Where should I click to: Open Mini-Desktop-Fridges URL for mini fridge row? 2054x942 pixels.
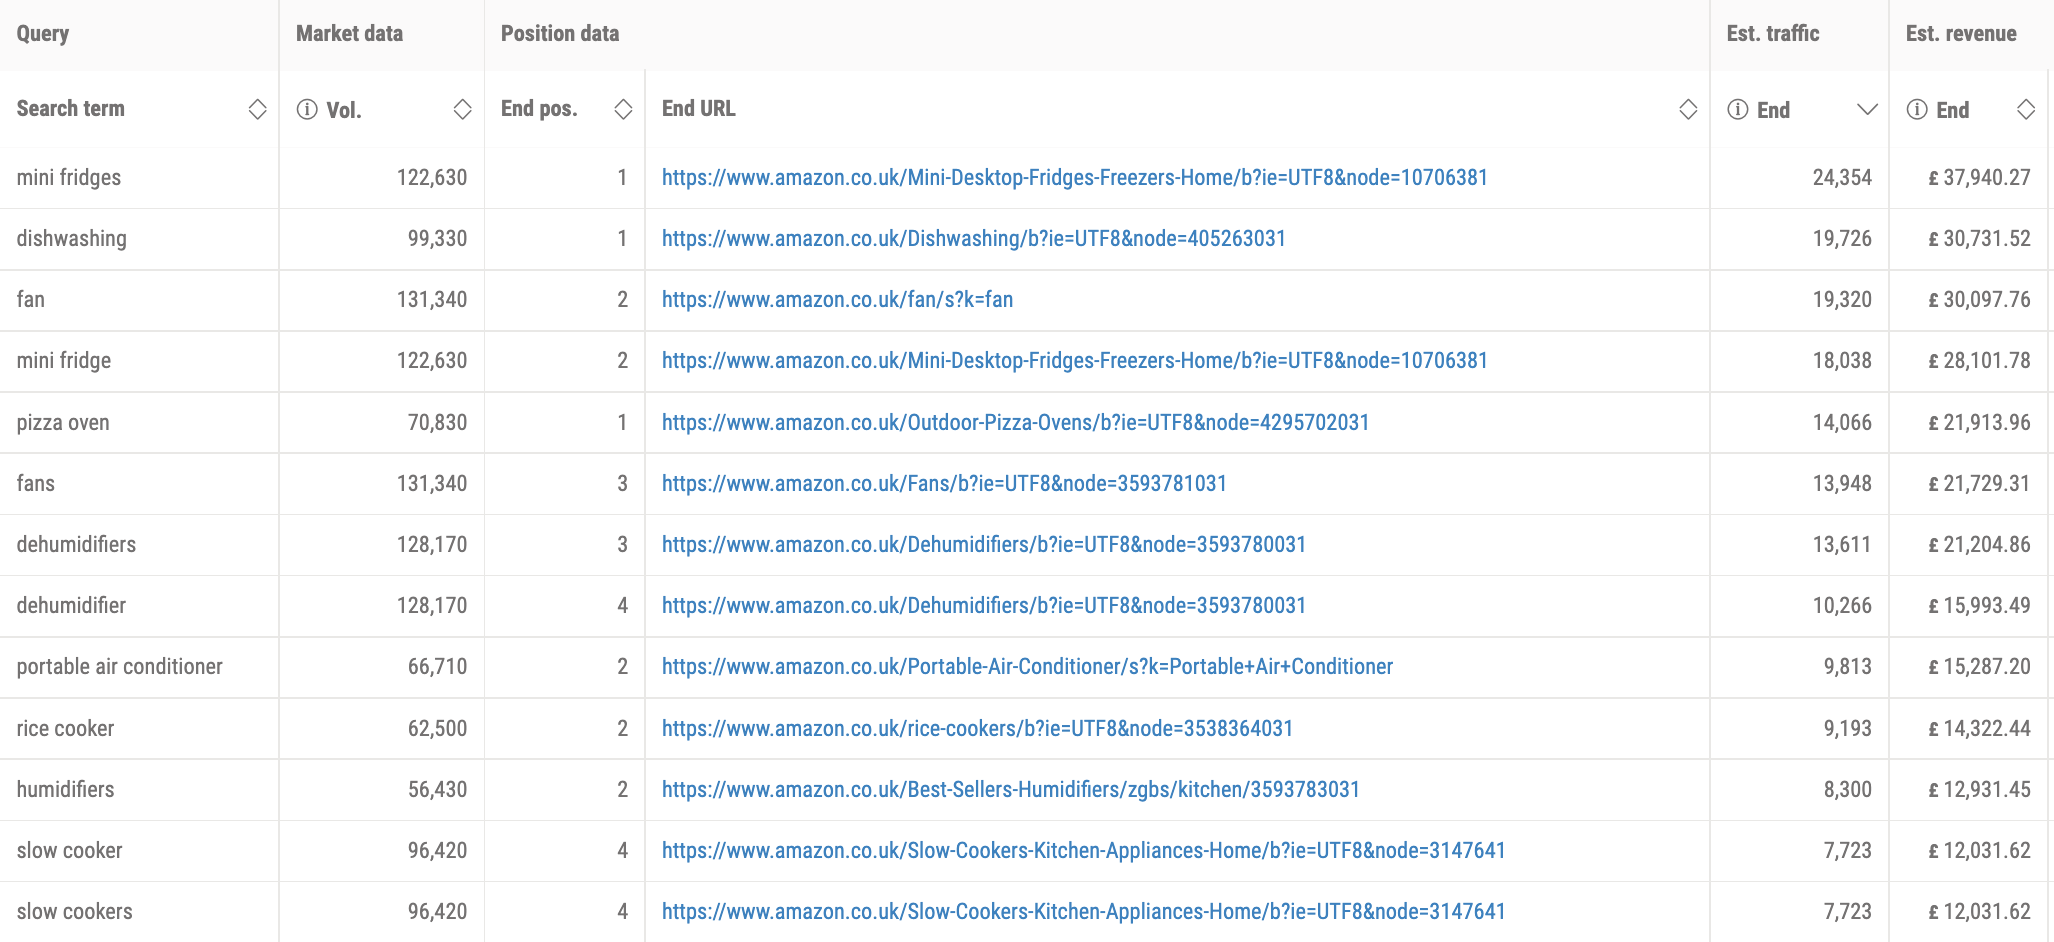pyautogui.click(x=1075, y=361)
